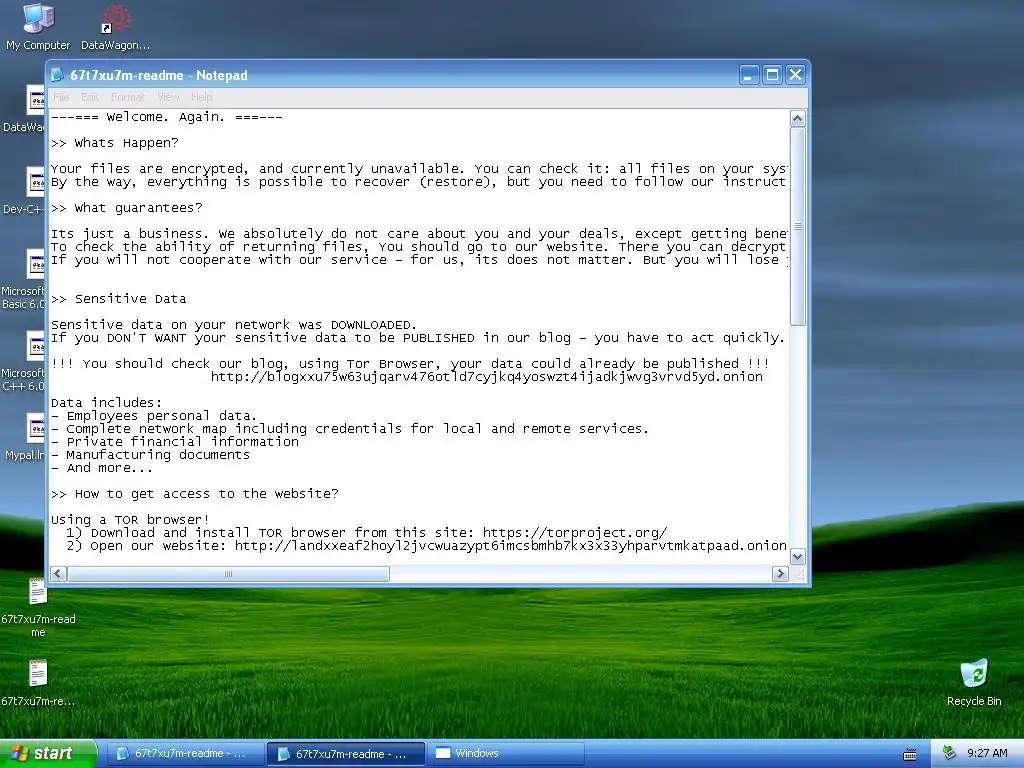Click 'How to get access to the website?' line
The height and width of the screenshot is (768, 1024).
195,494
